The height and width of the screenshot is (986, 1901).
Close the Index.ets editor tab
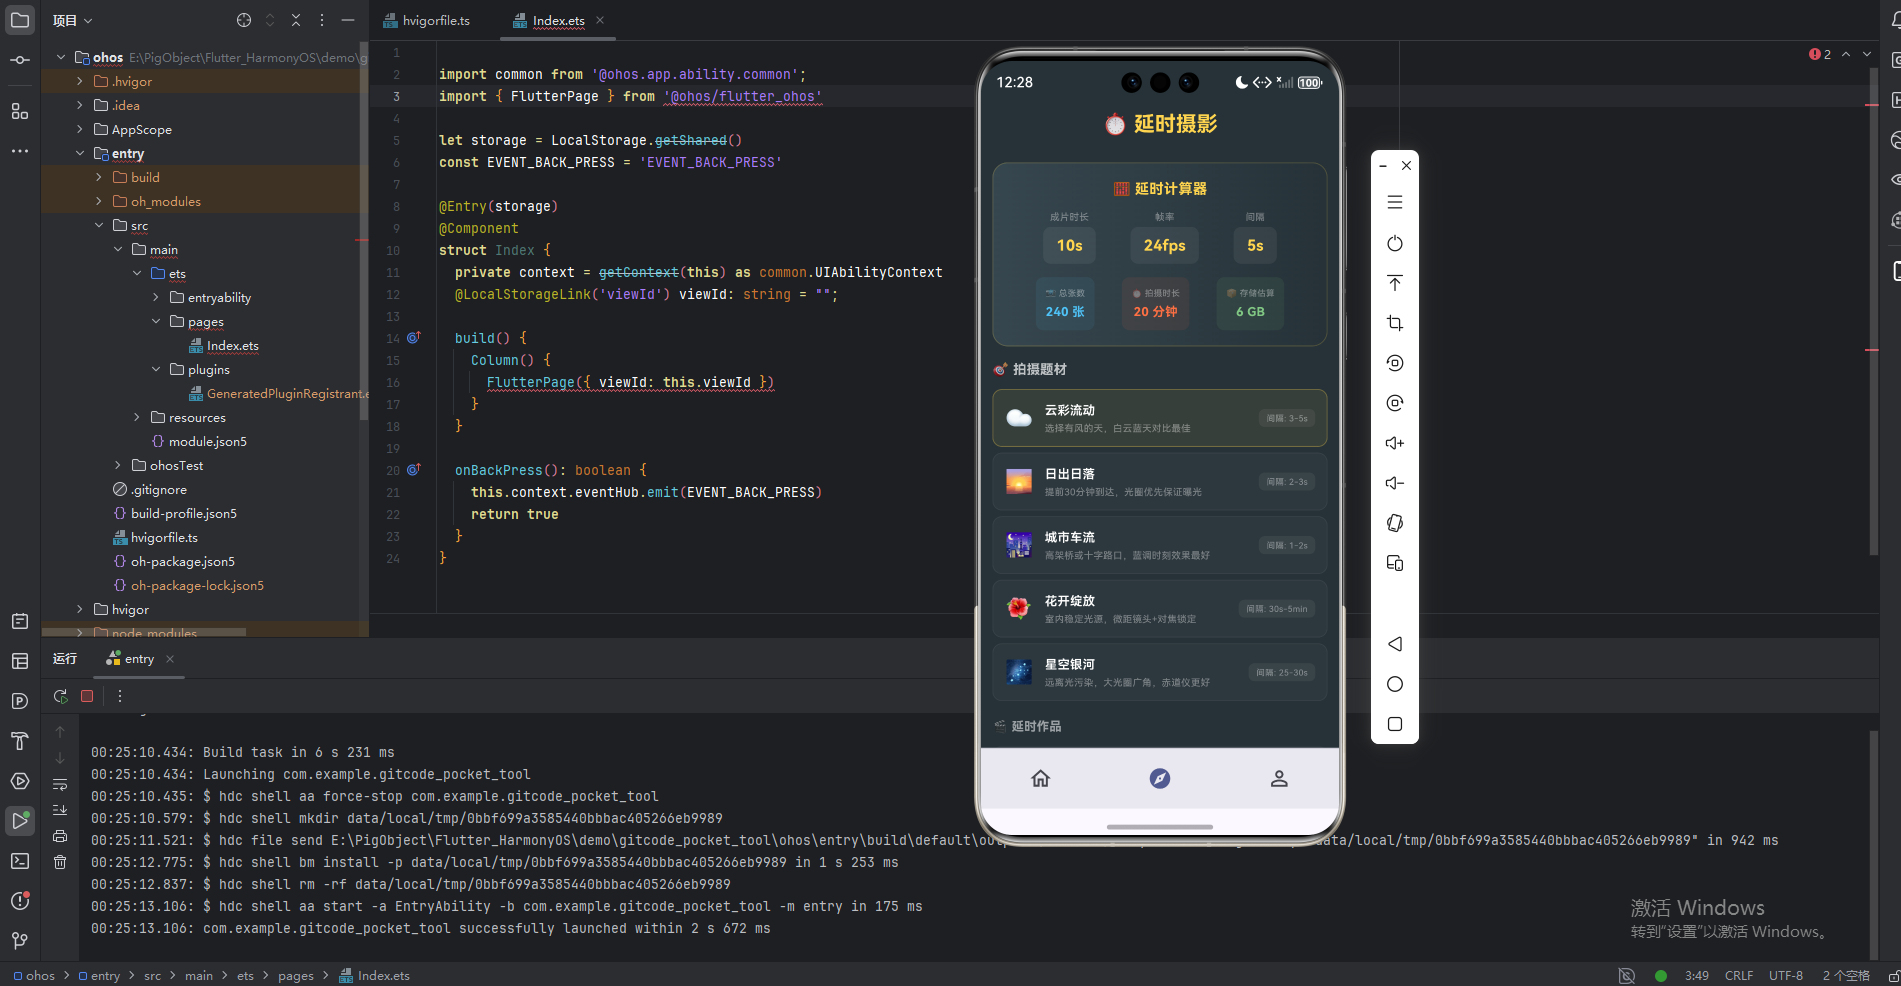[x=600, y=20]
